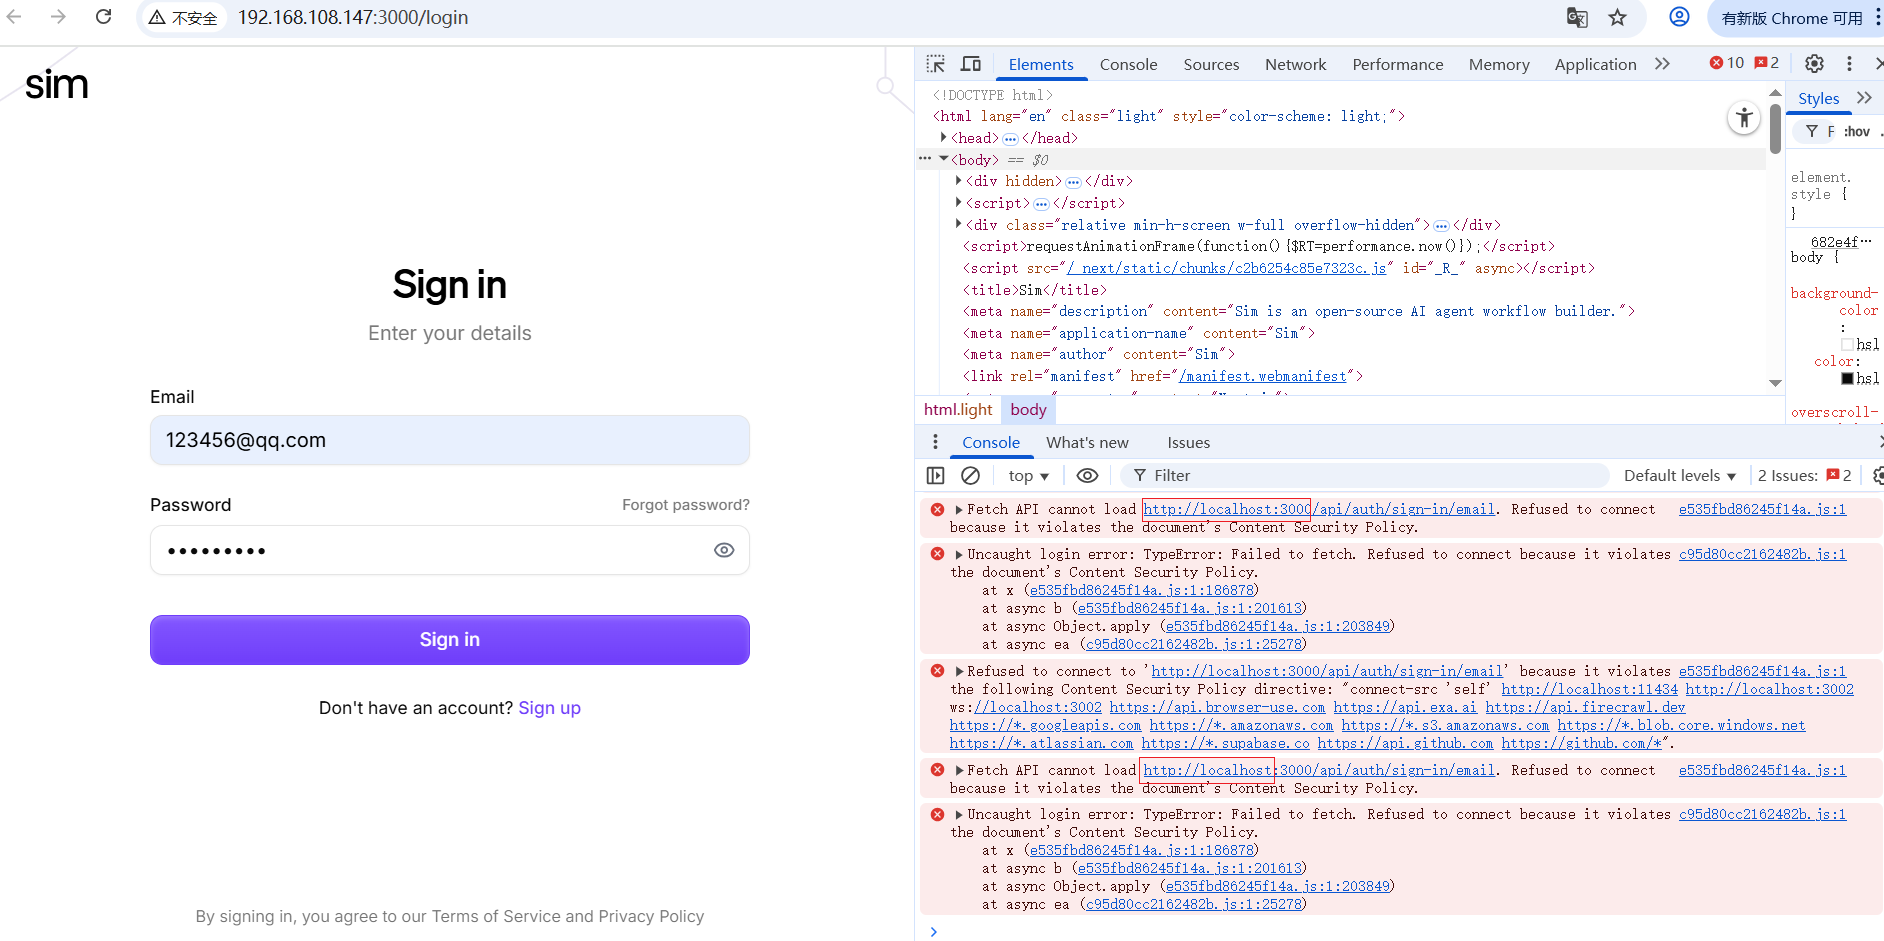1884x941 pixels.
Task: Clear the console with the ban icon
Action: coord(970,476)
